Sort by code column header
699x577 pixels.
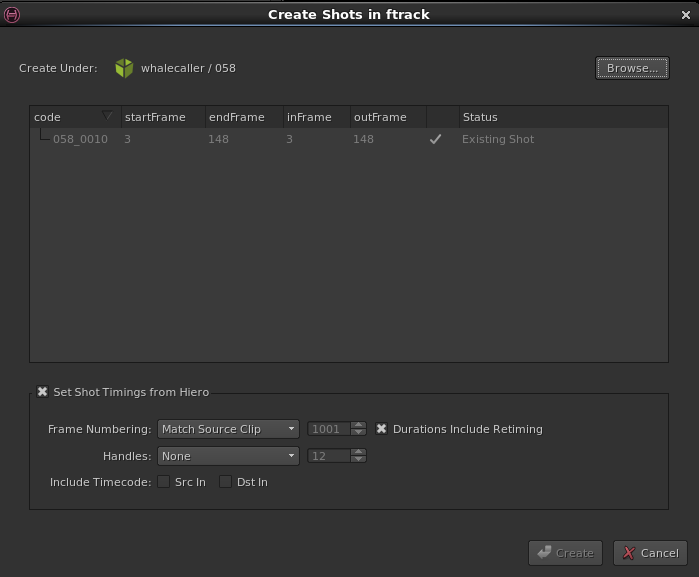75,117
